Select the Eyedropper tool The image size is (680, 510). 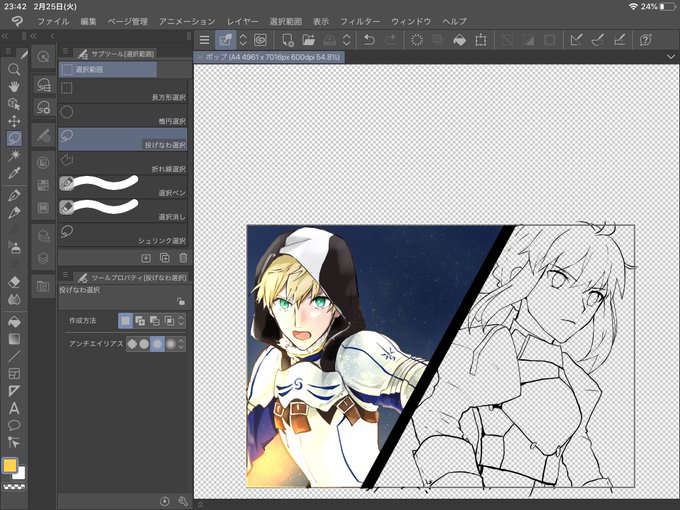click(x=14, y=173)
